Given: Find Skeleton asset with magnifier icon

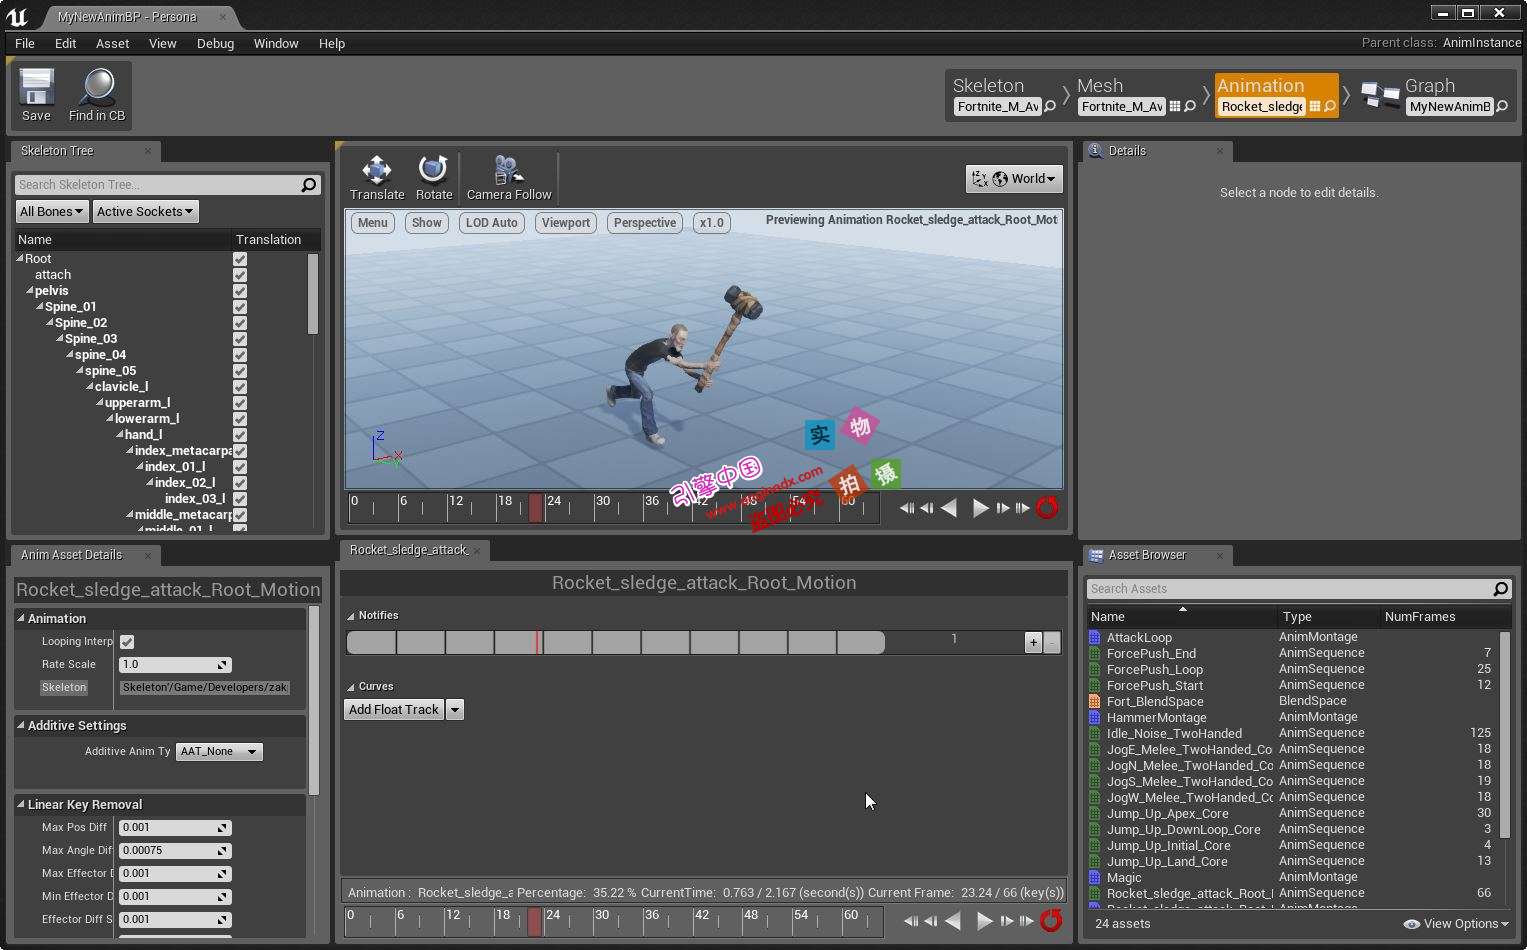Looking at the screenshot, I should point(1050,106).
